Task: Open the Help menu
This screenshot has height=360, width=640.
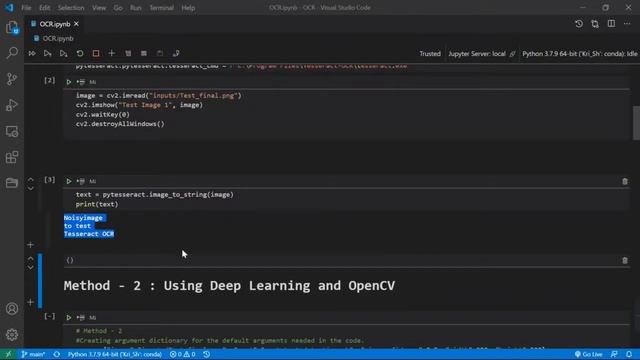Action: 188,8
